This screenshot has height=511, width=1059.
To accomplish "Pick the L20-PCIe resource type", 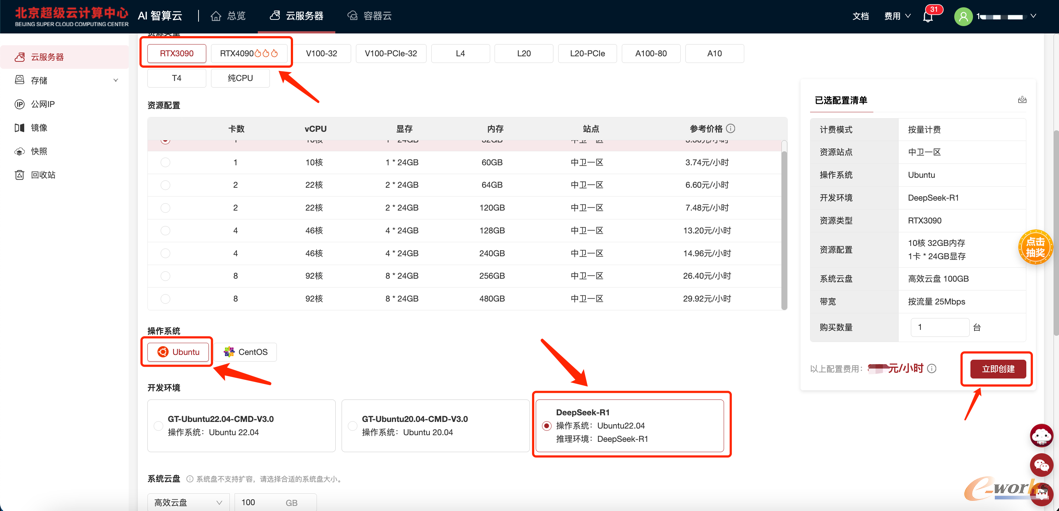I will pyautogui.click(x=588, y=53).
